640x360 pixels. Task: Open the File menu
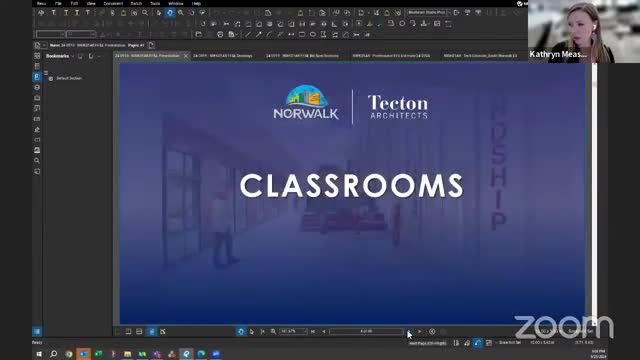(x=58, y=3)
